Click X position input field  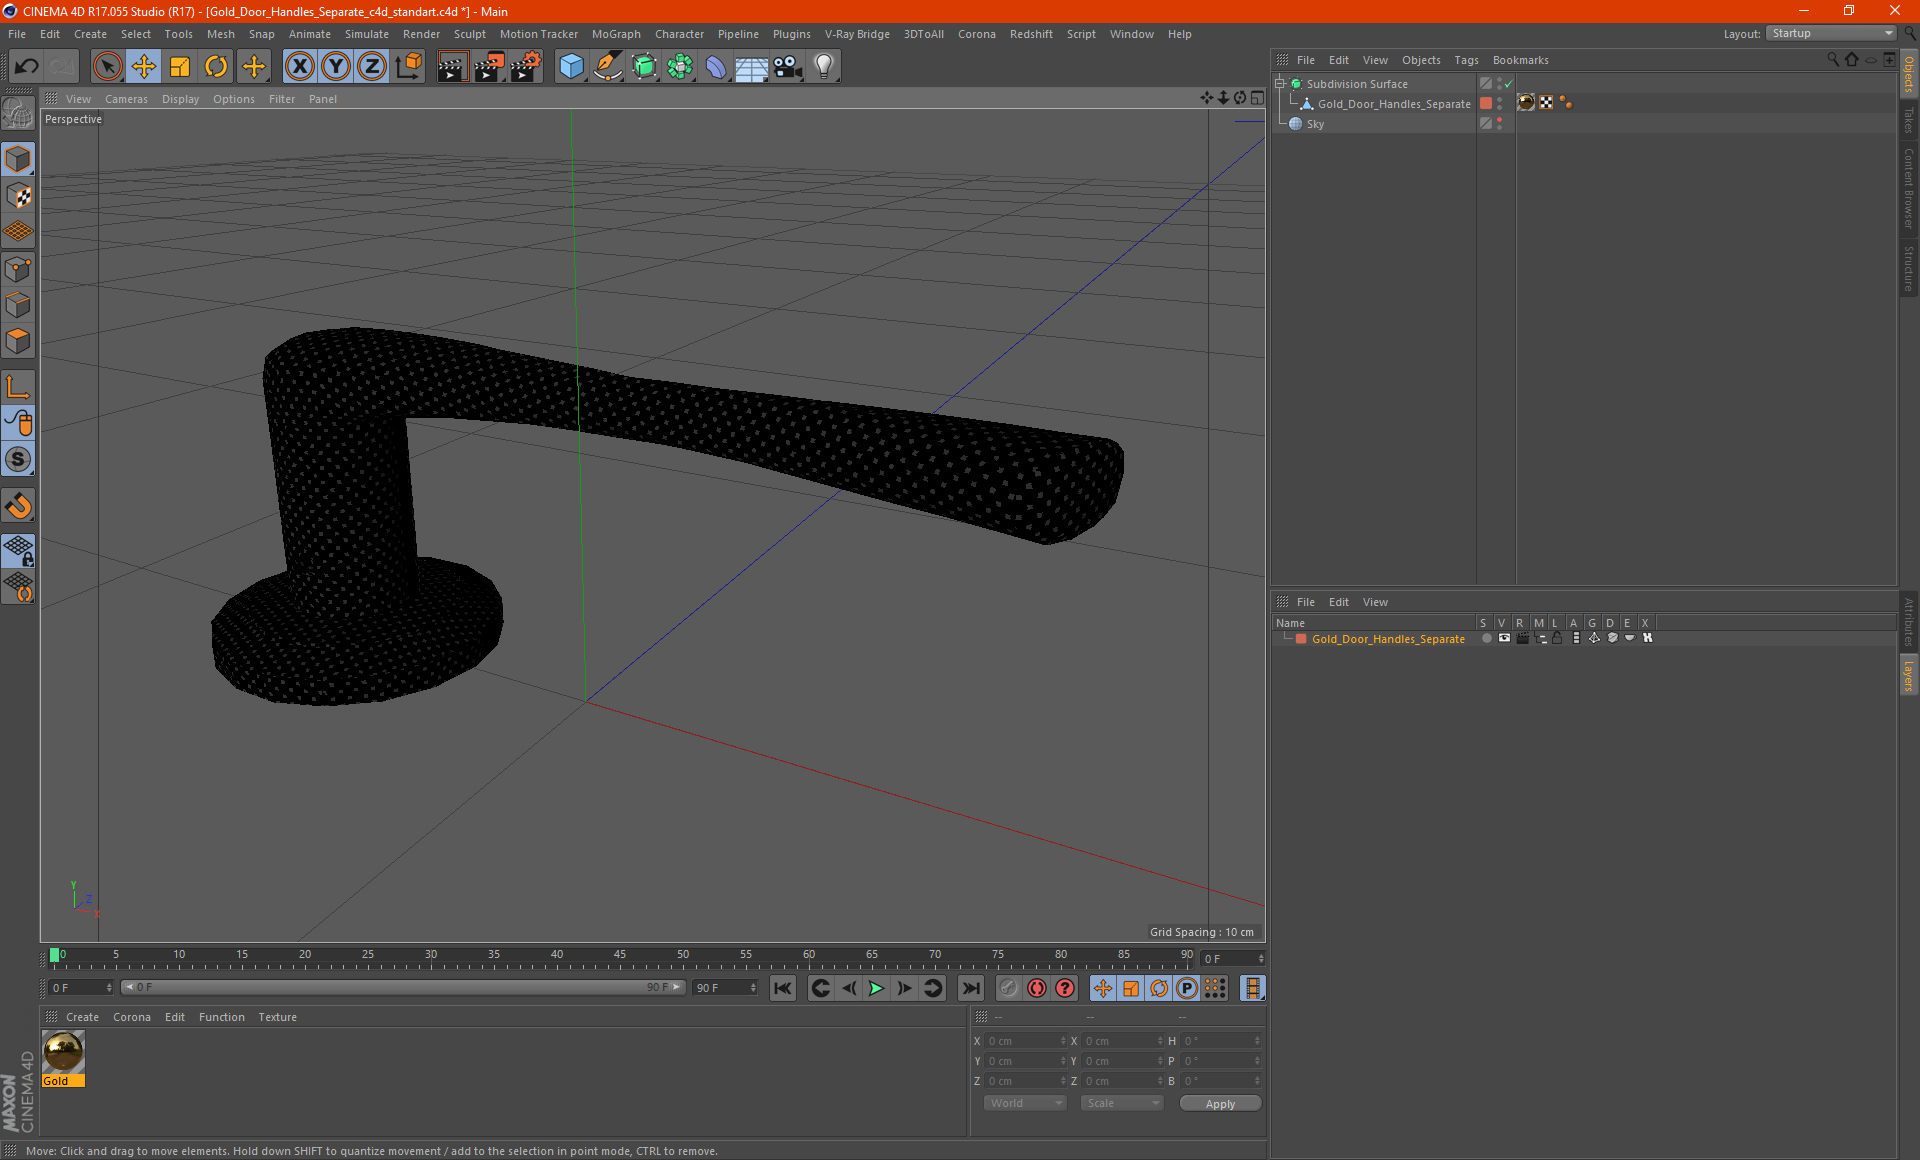click(x=1025, y=1041)
